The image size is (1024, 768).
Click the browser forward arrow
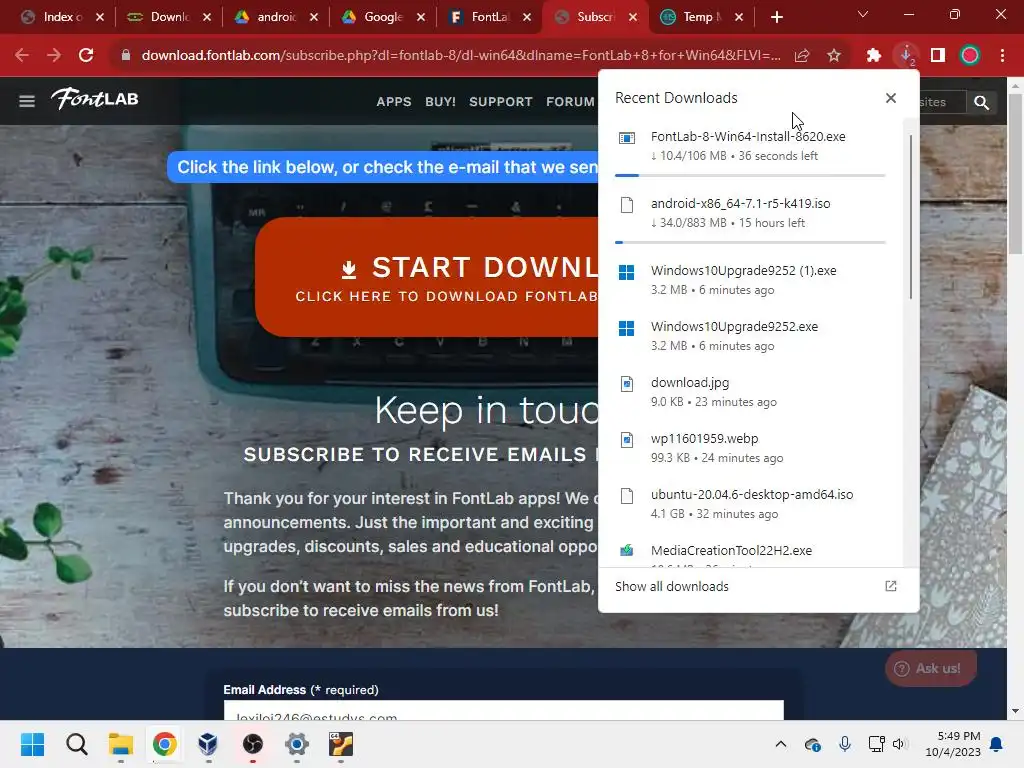(x=54, y=56)
